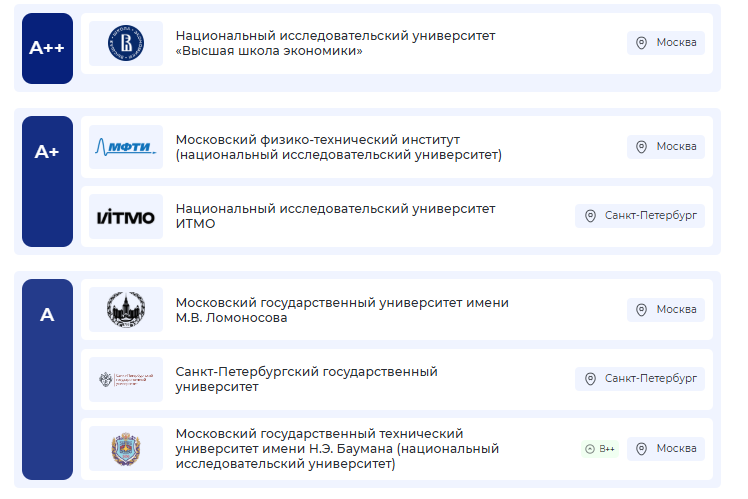The height and width of the screenshot is (499, 748).
Task: Click the location pin in Ломоносова row
Action: pos(642,310)
